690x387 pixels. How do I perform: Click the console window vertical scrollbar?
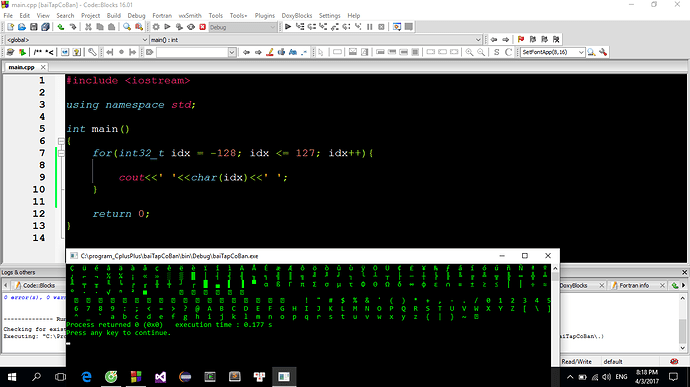coord(555,315)
